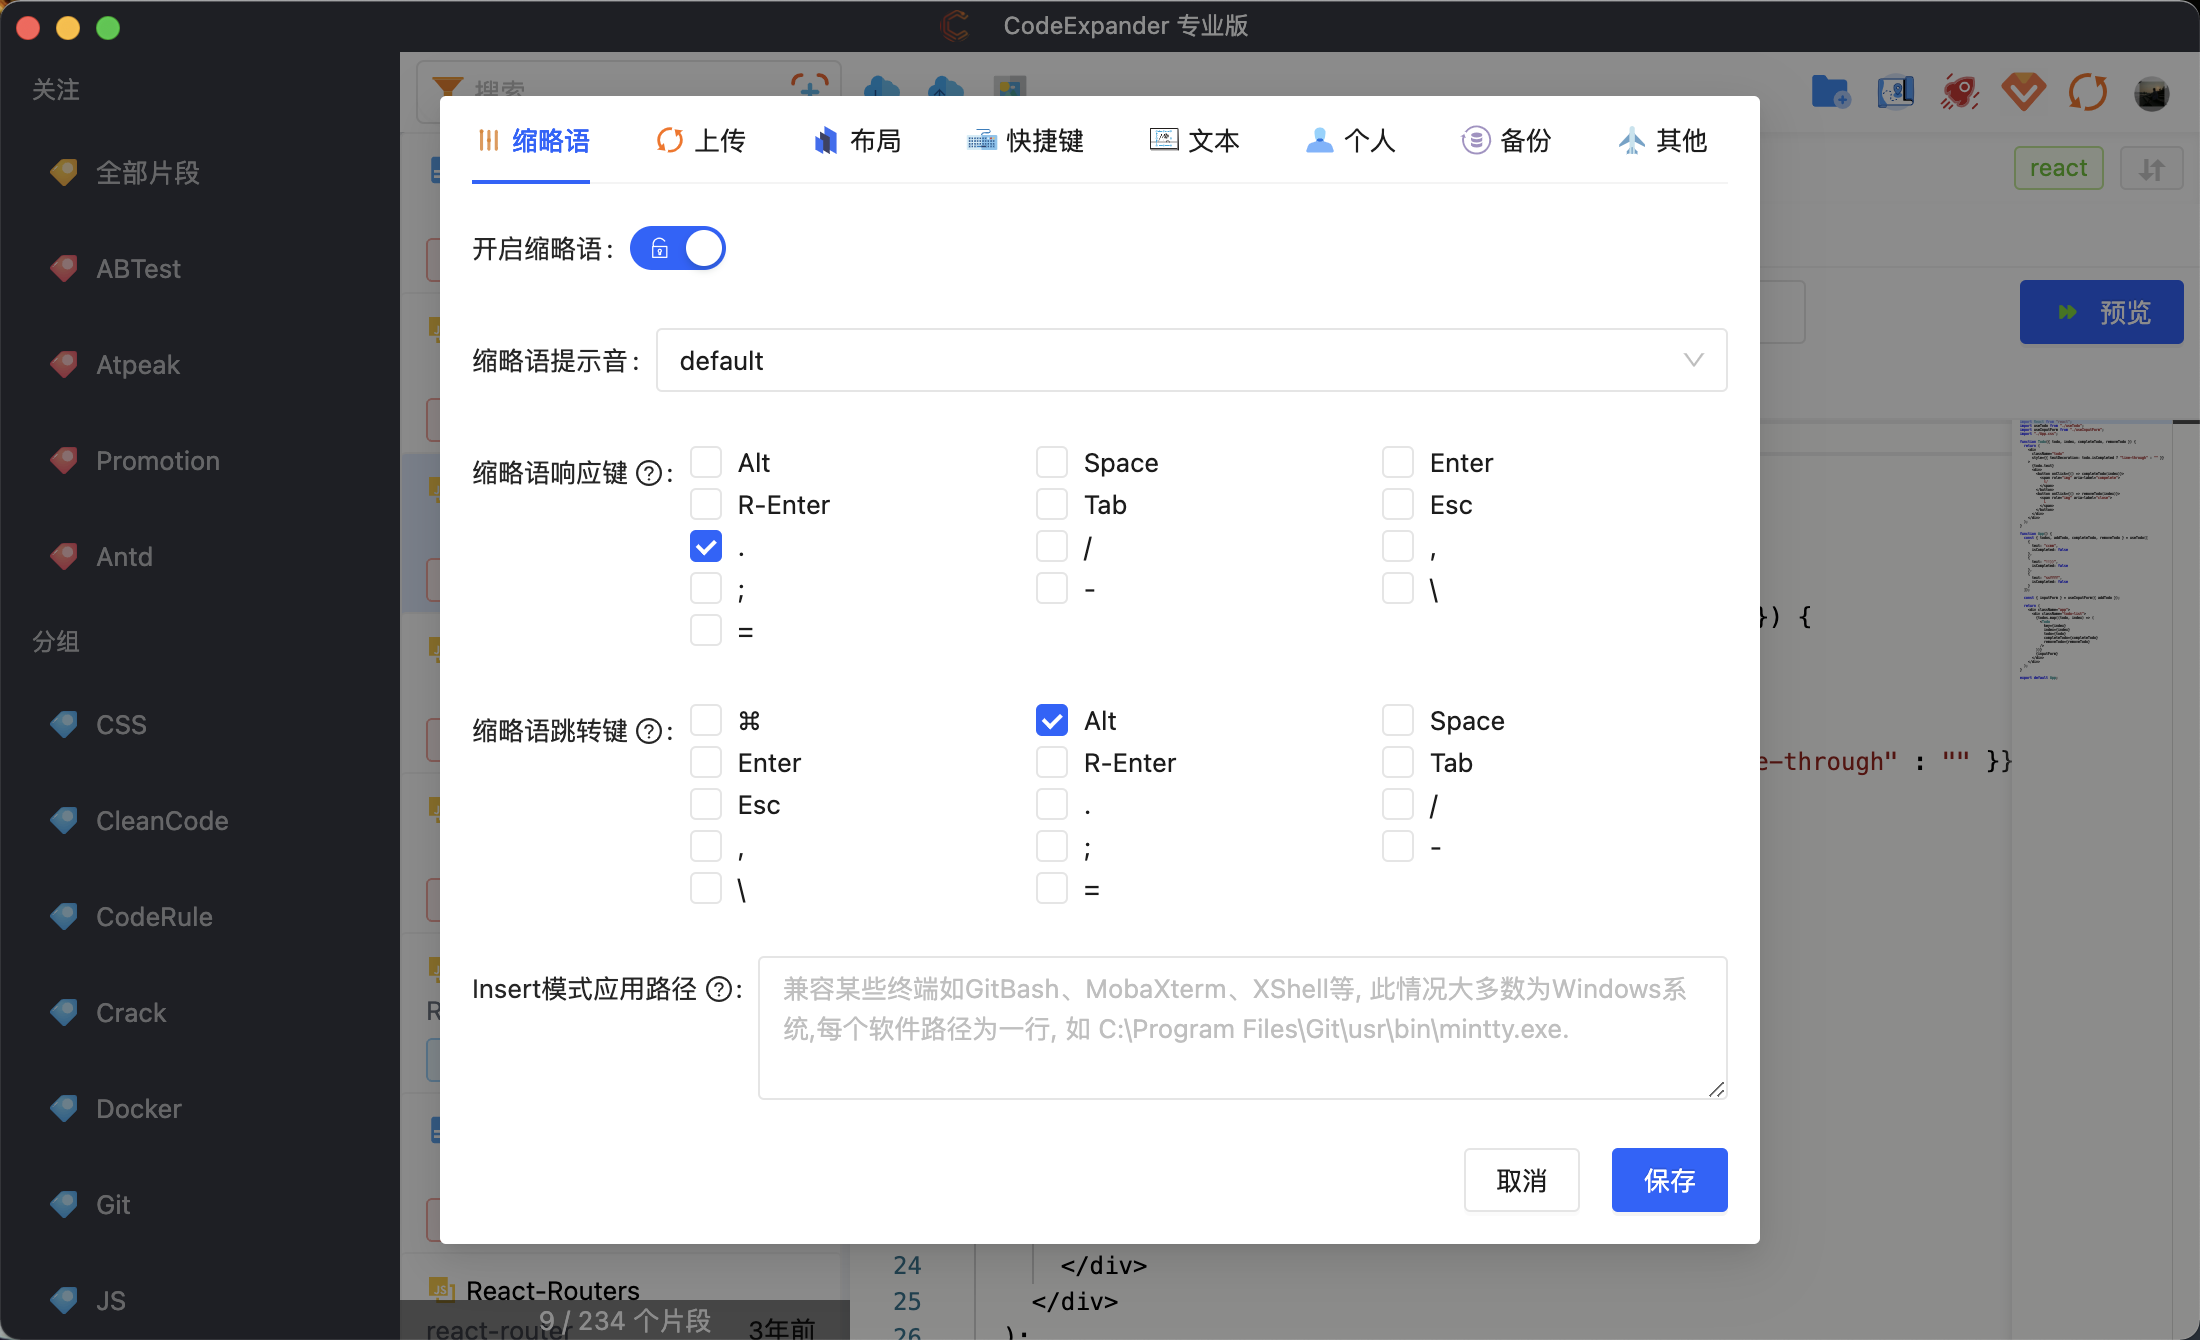Screen dimensions: 2200x1340
Task: Click the 取消 button
Action: coord(1521,1180)
